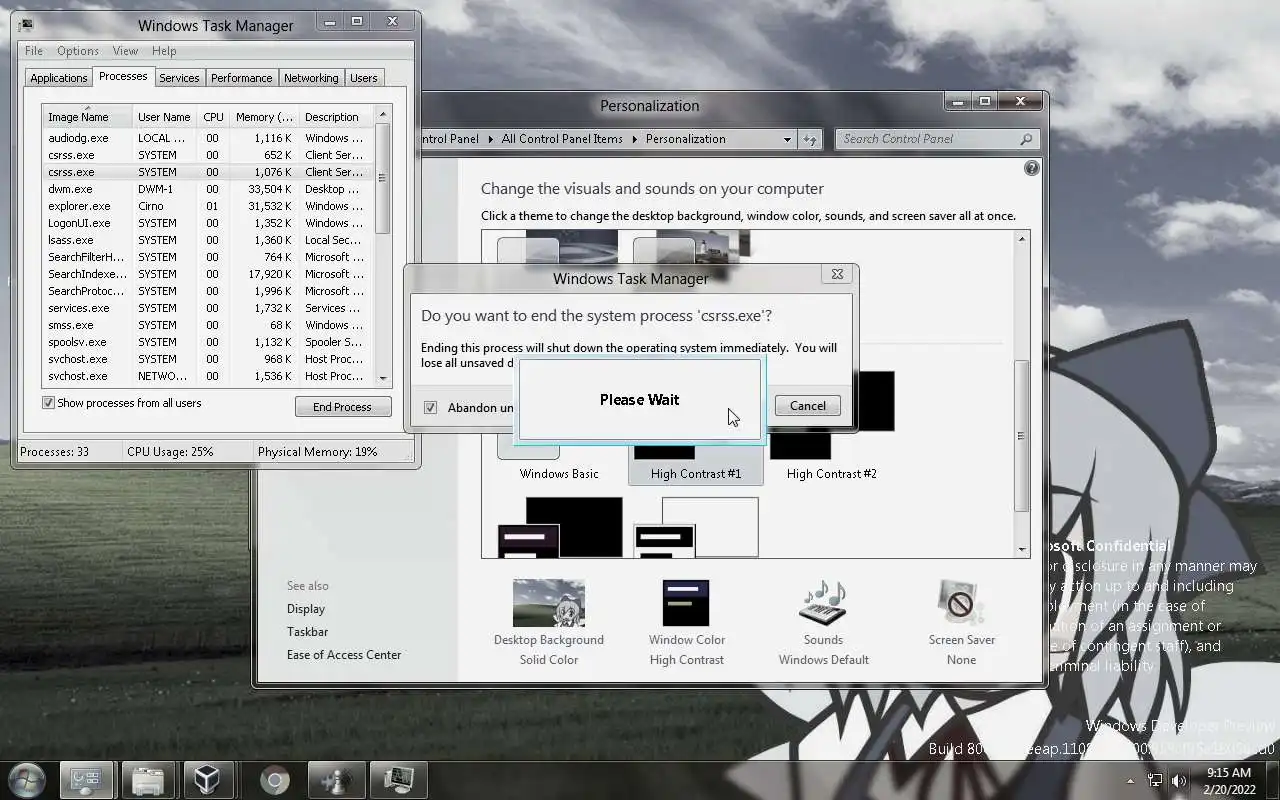Screen dimensions: 1280x800
Task: Switch to the Users tab
Action: tap(364, 78)
